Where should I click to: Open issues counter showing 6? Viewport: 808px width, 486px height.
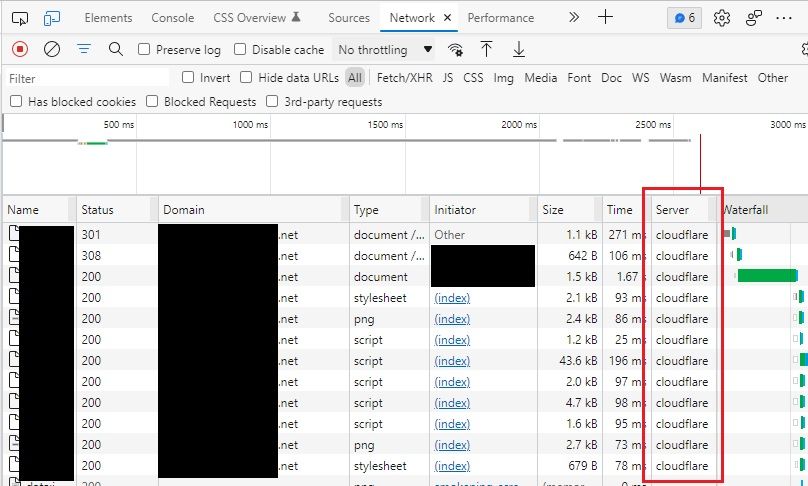tap(684, 18)
